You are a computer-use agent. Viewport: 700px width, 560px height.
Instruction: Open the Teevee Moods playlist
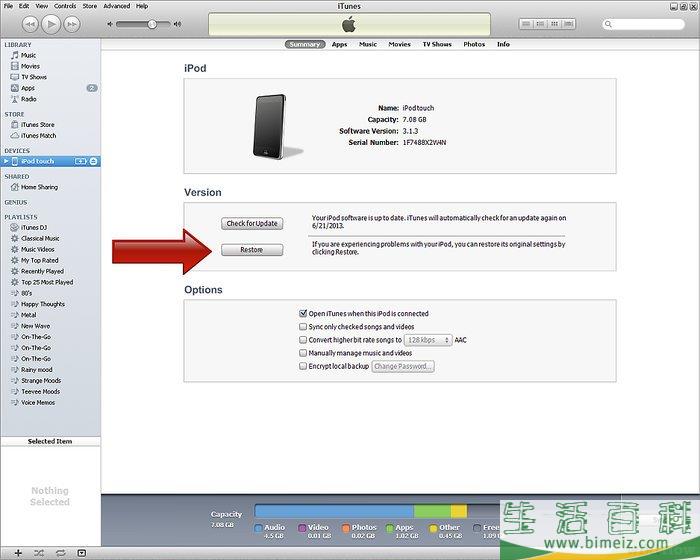40,392
